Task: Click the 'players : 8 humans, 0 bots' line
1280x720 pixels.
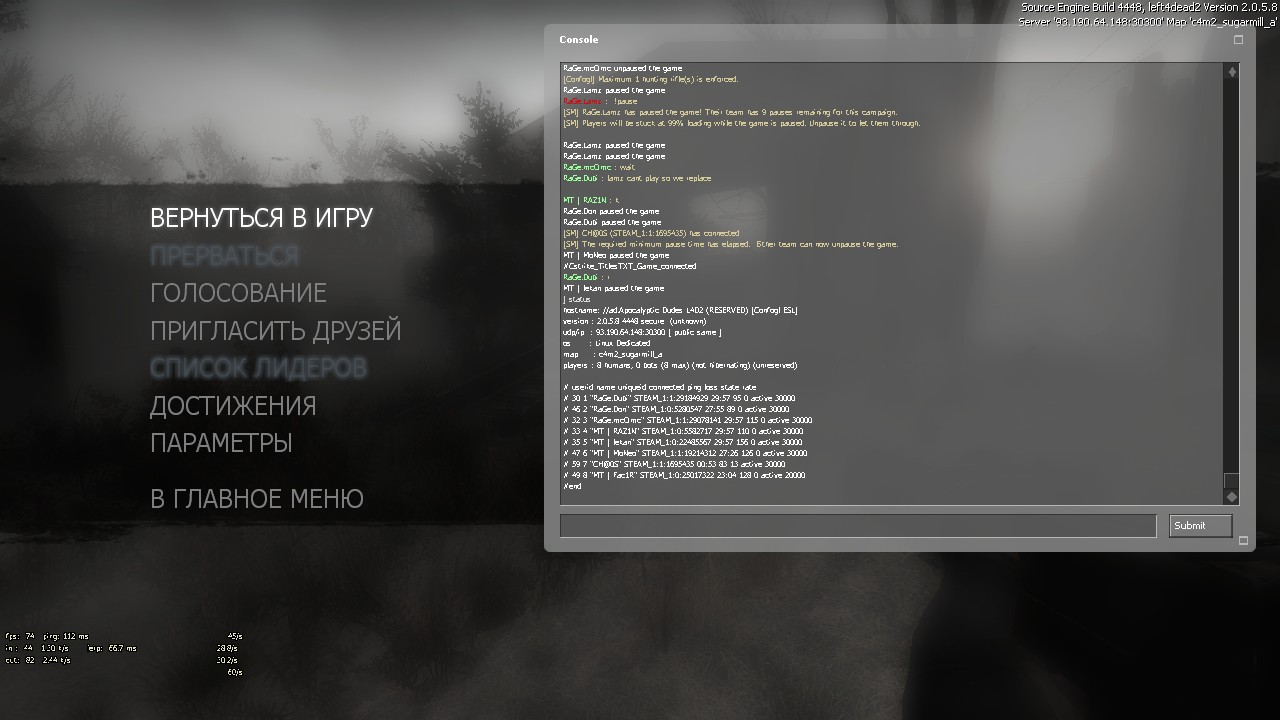Action: click(x=680, y=365)
